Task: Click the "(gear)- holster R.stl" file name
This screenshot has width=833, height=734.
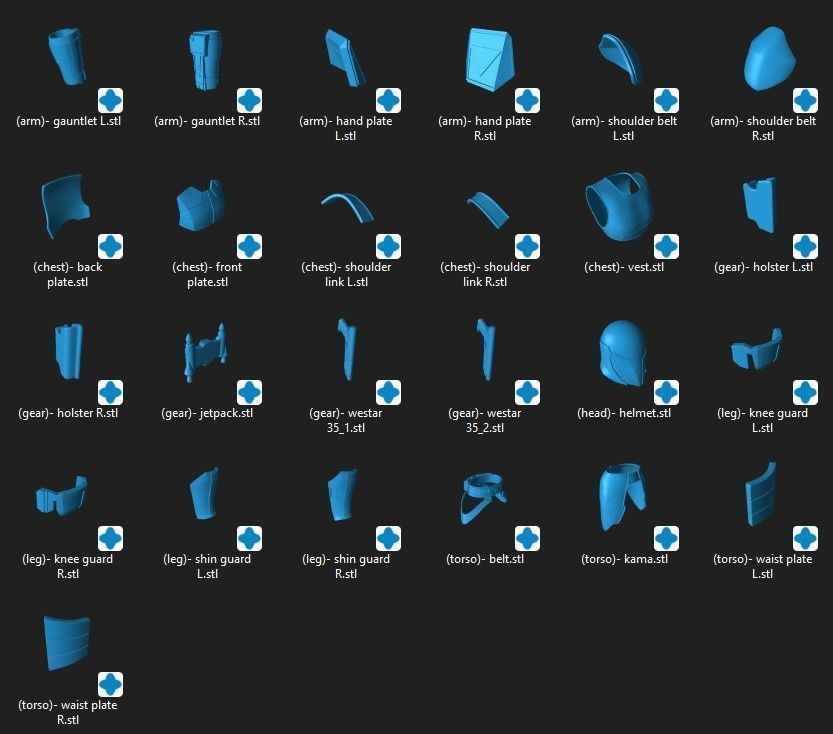Action: [68, 413]
